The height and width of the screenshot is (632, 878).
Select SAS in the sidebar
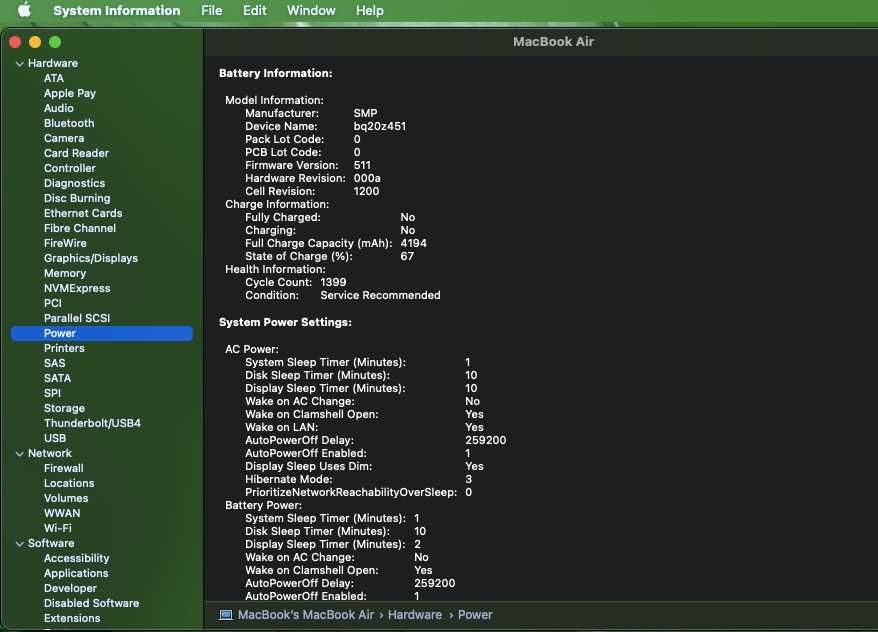(54, 363)
